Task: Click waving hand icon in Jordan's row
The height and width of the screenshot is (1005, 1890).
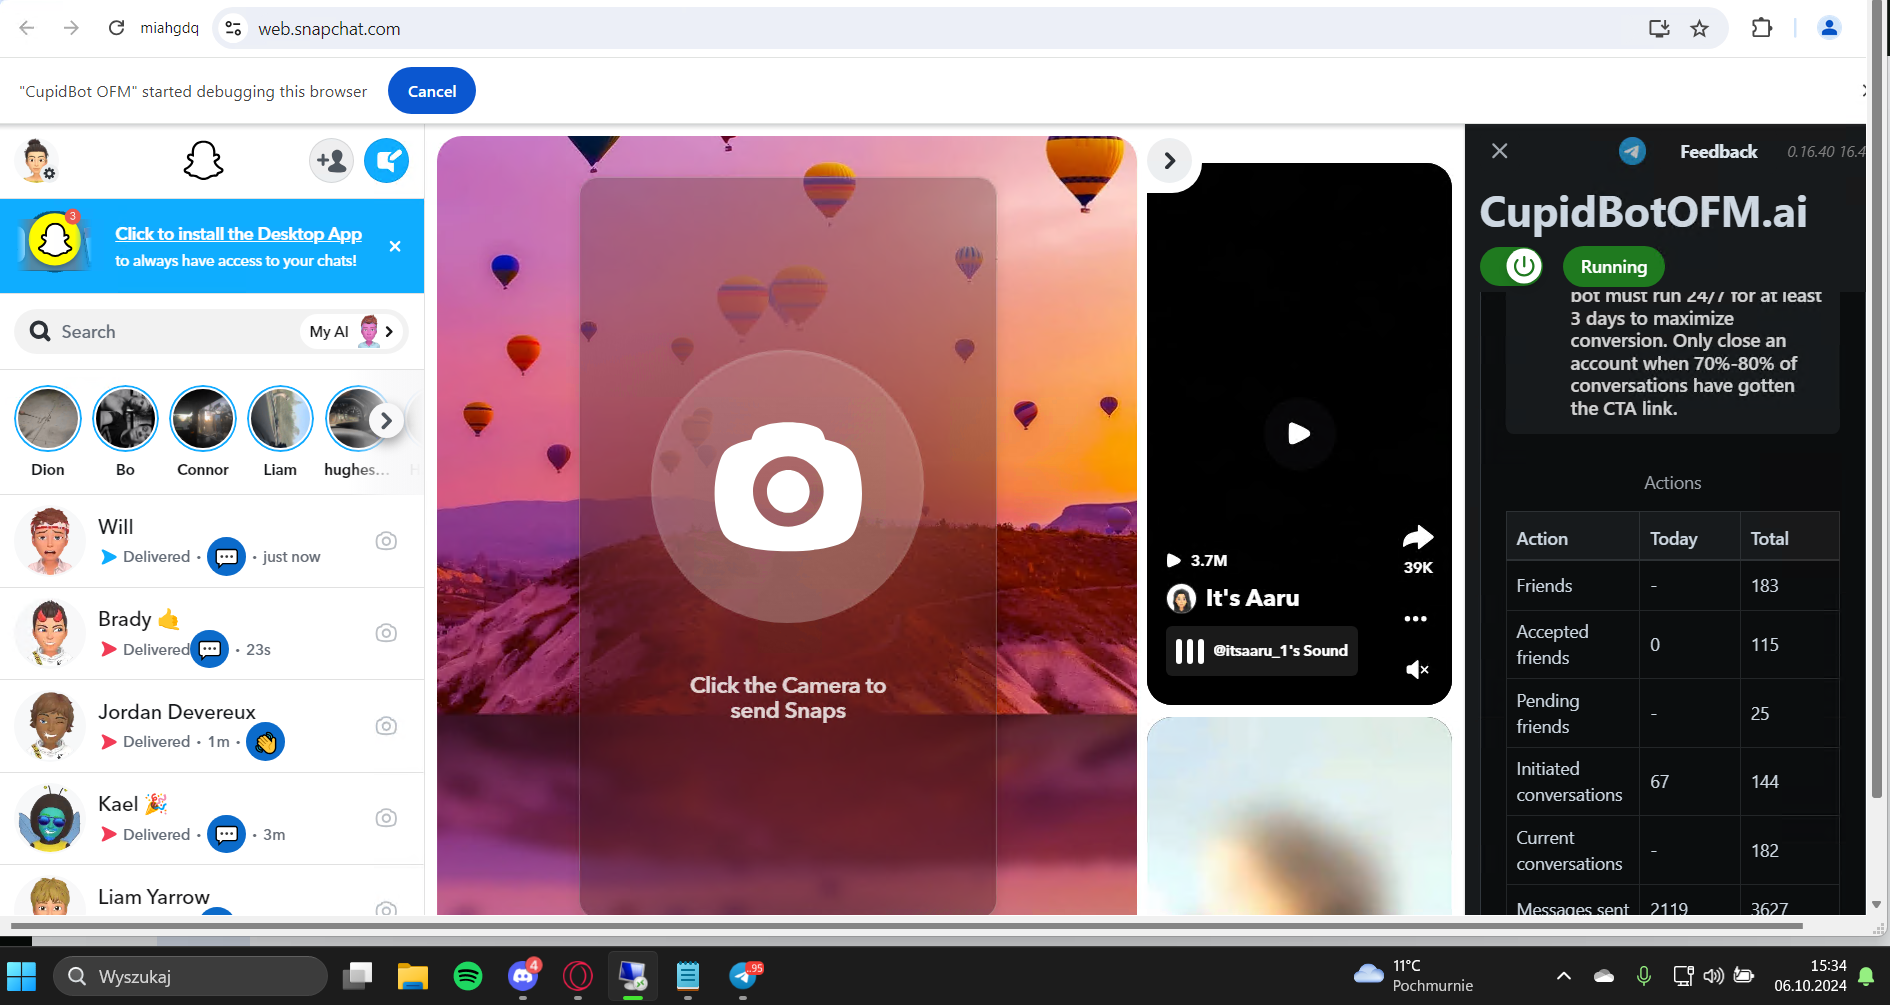Action: (265, 742)
